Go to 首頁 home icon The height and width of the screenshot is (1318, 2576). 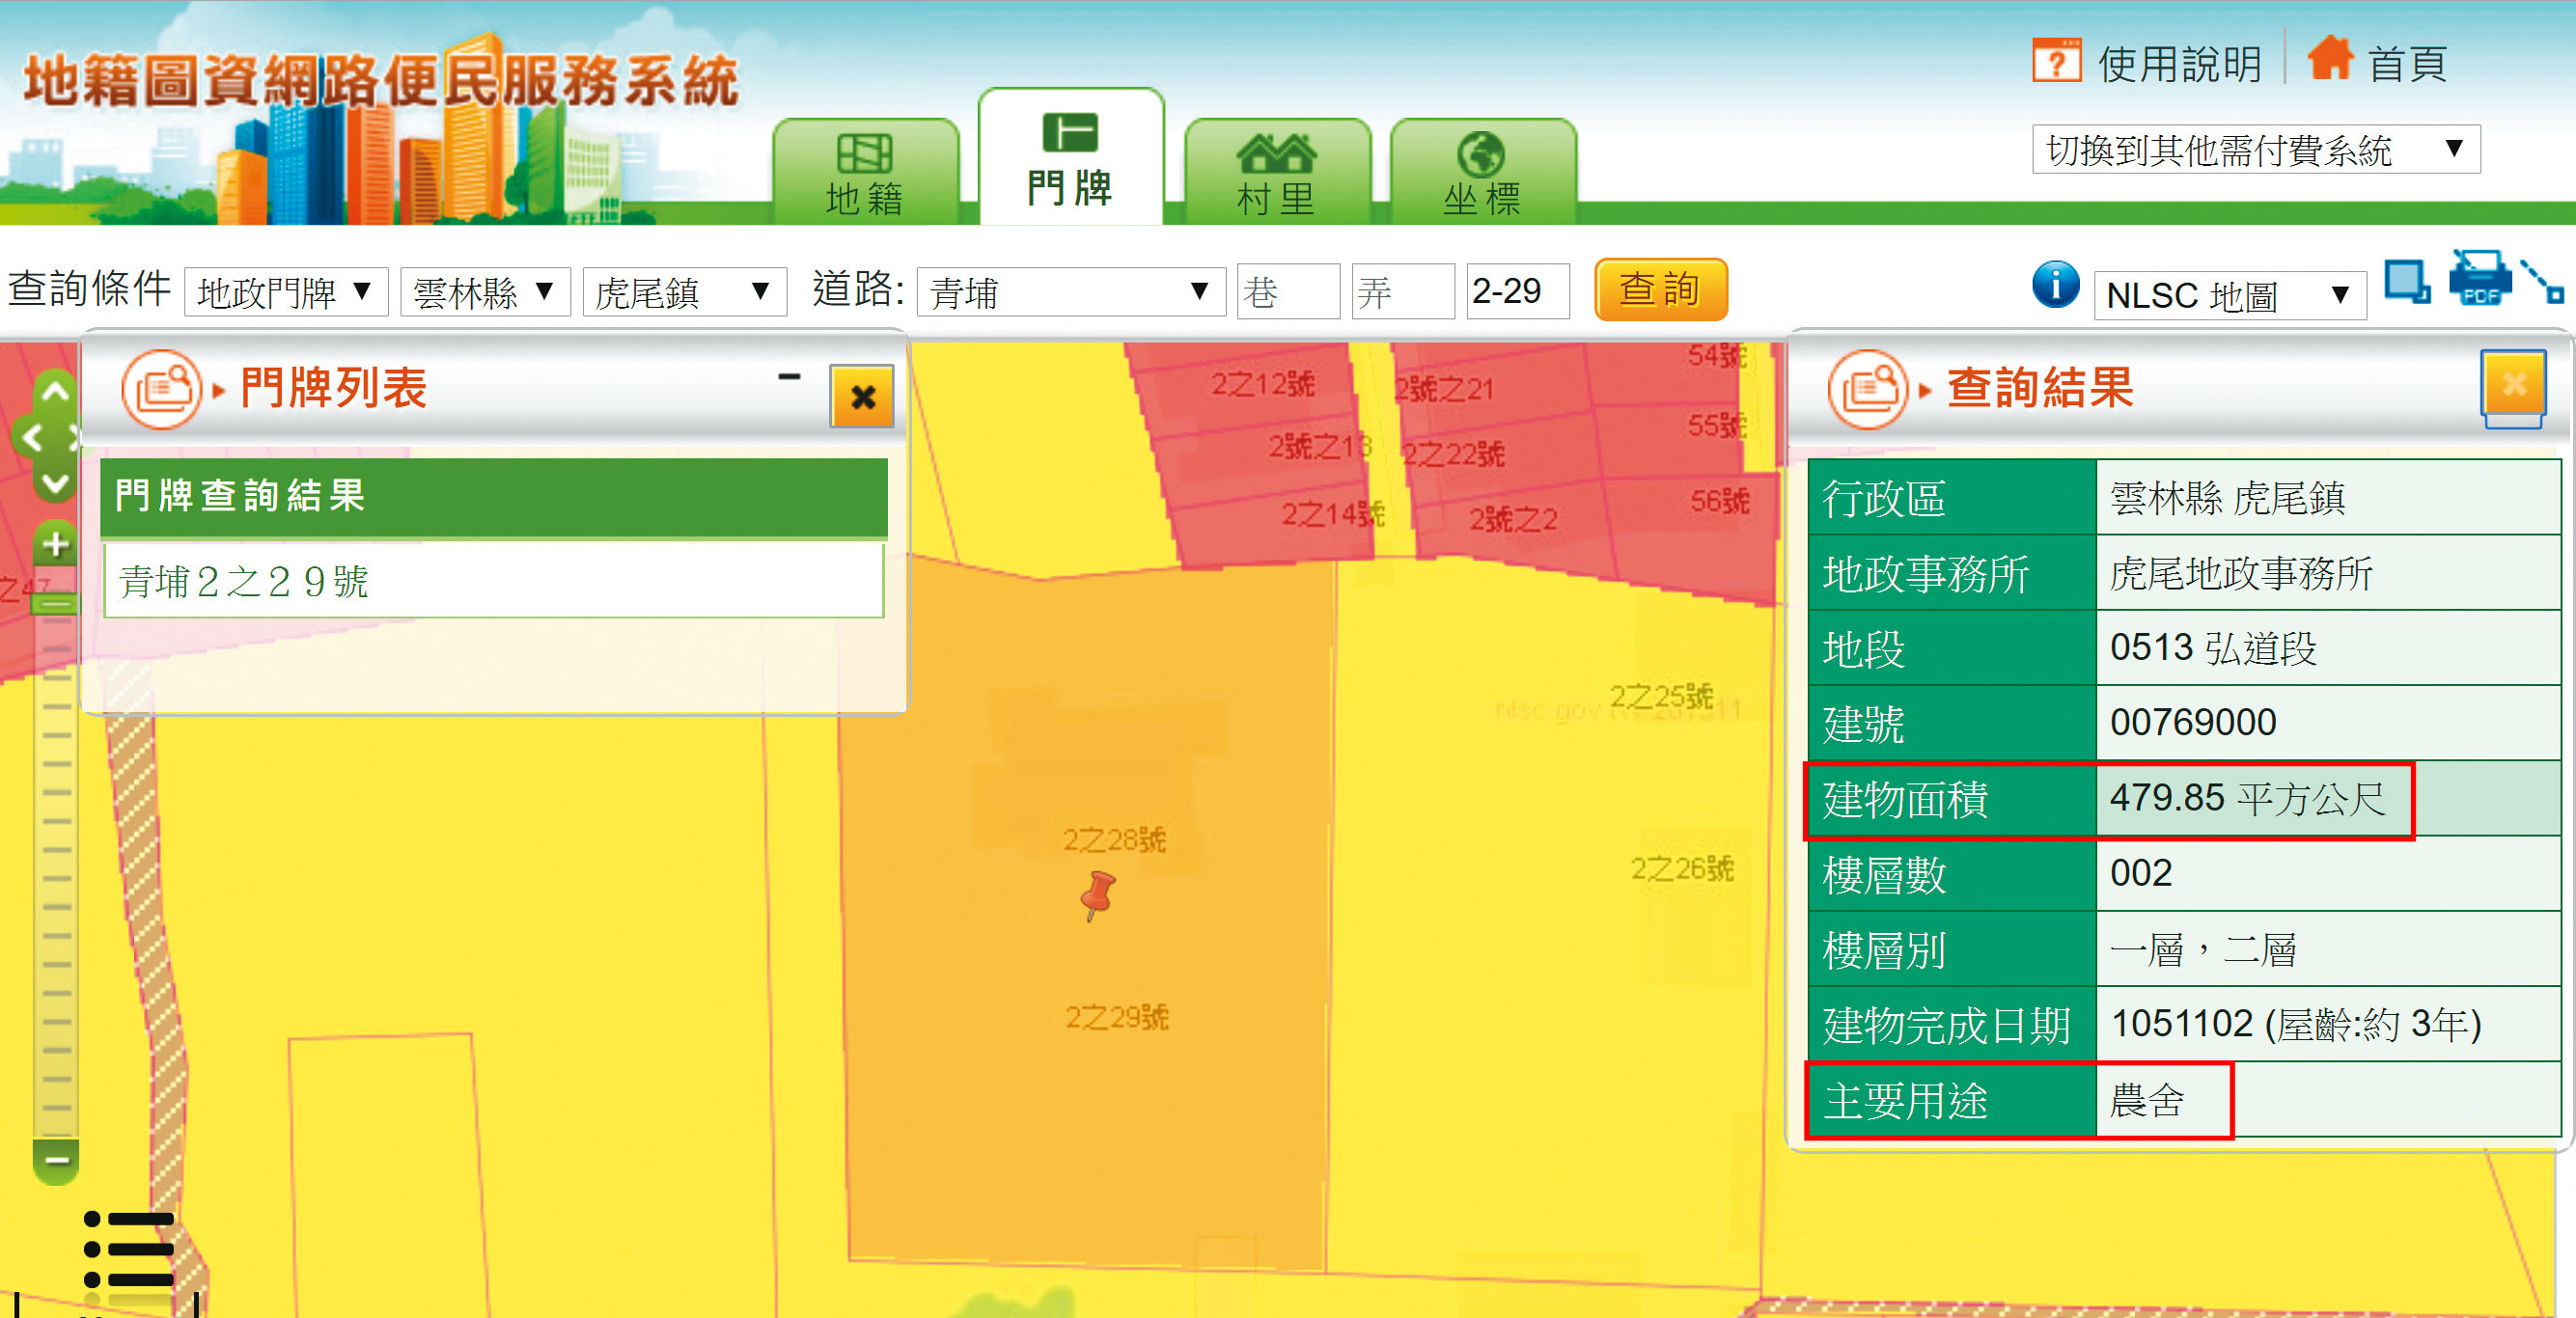coord(2330,58)
